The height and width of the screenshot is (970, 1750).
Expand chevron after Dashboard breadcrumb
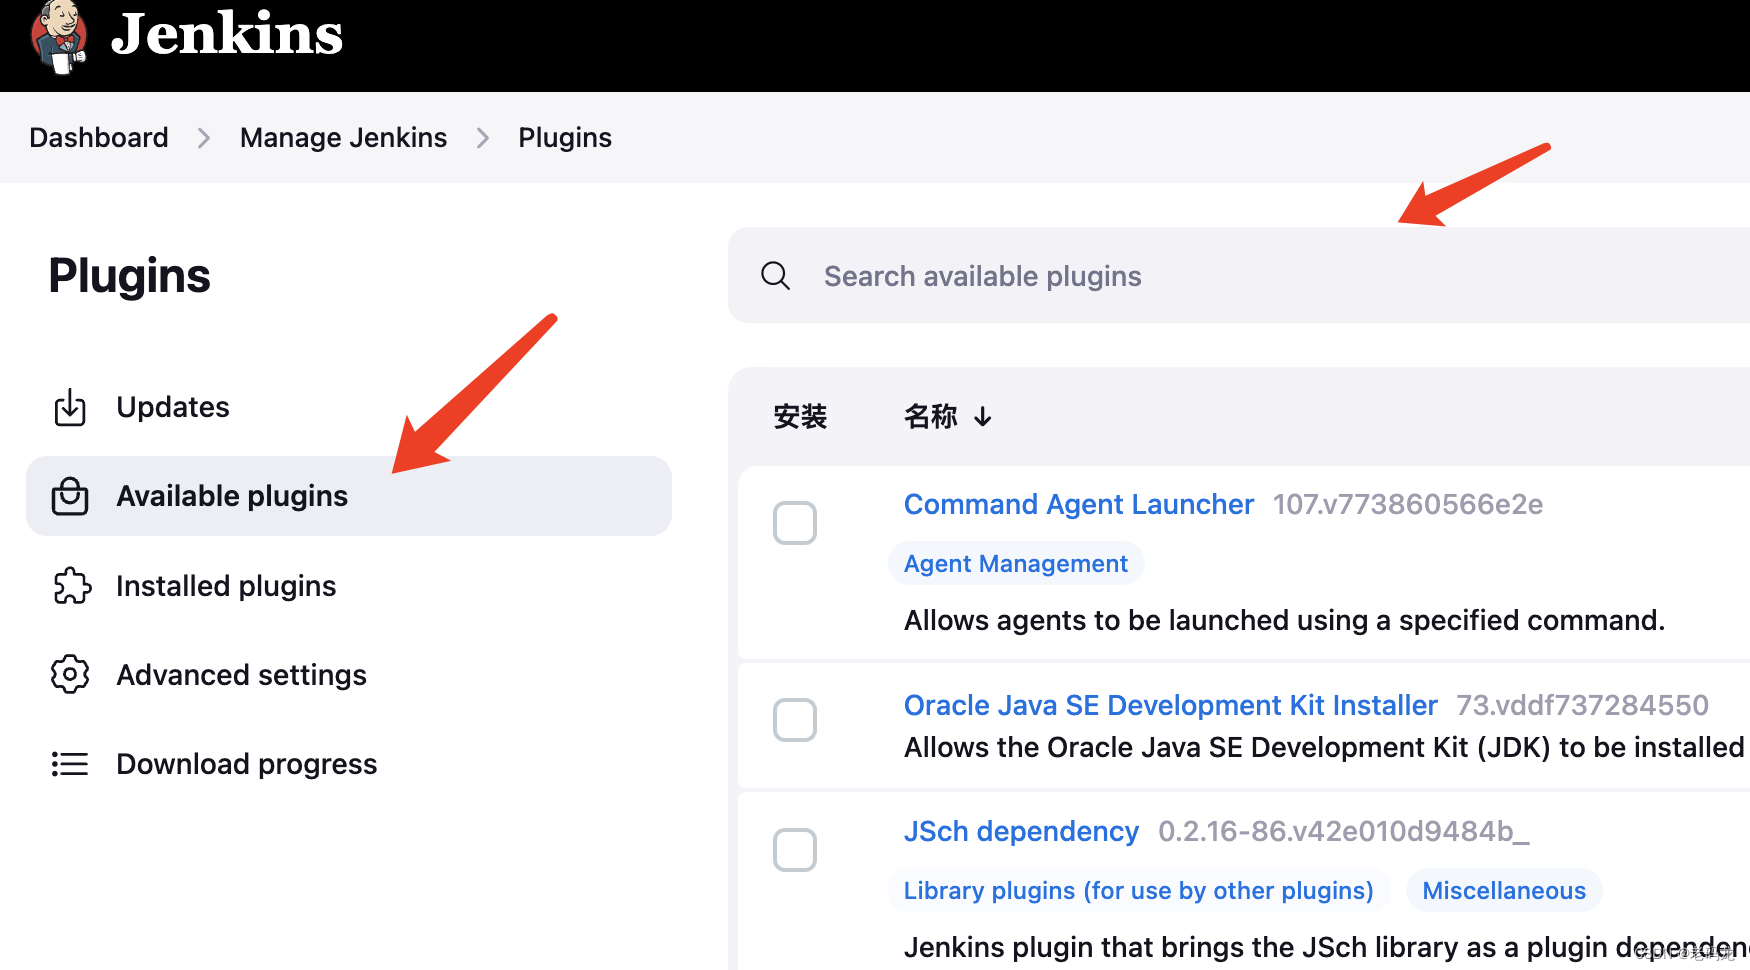click(x=204, y=138)
